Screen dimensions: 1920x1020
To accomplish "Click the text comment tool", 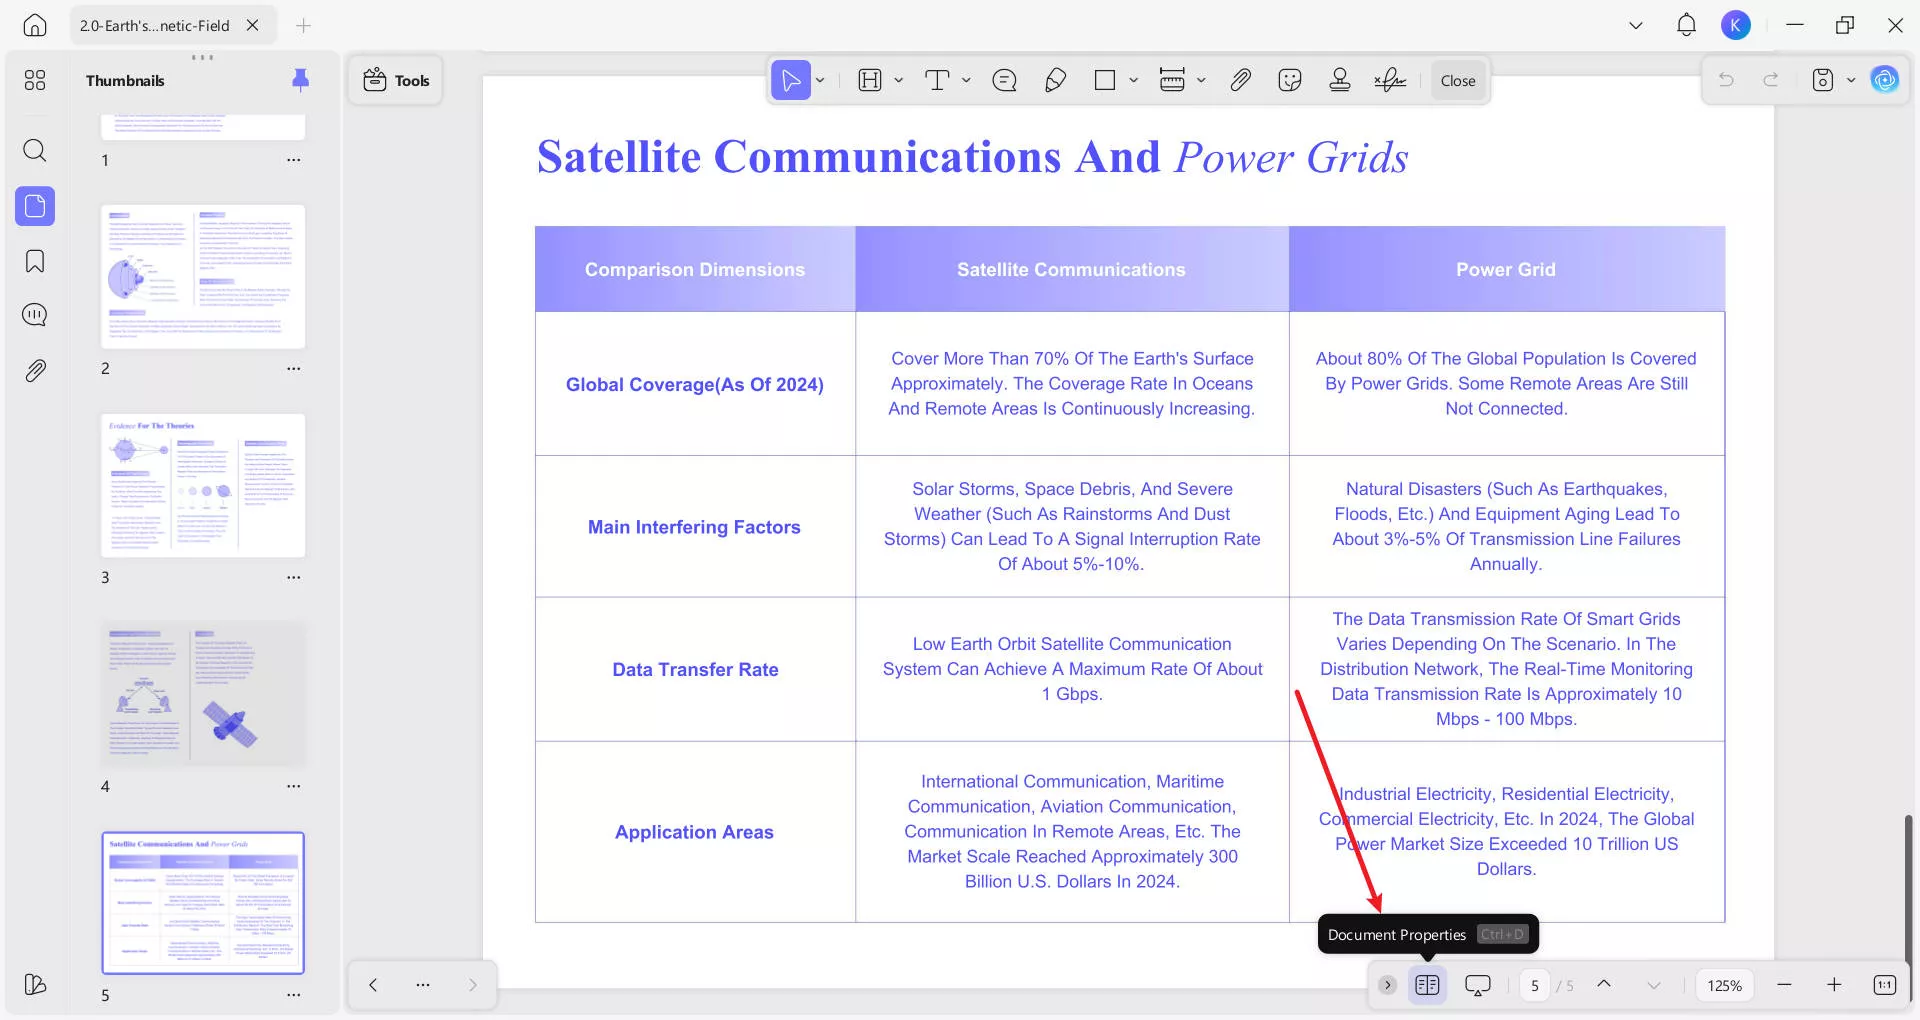I will (937, 81).
